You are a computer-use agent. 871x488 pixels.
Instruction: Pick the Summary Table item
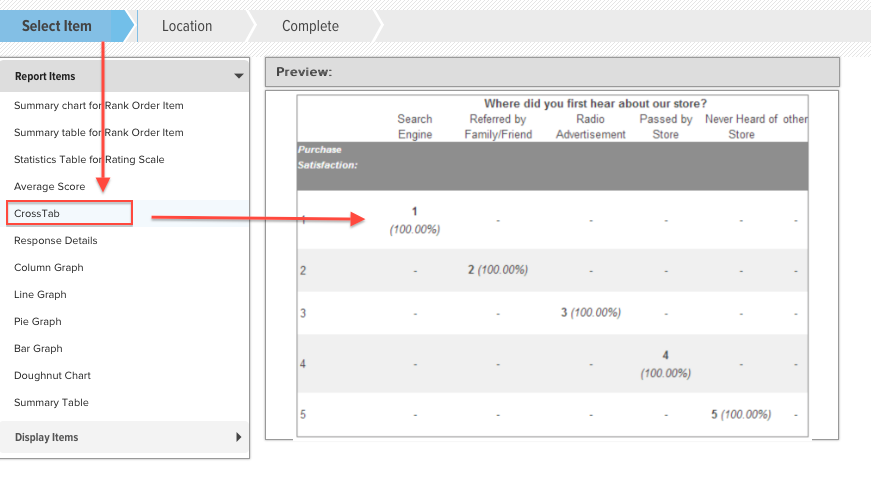tap(51, 403)
